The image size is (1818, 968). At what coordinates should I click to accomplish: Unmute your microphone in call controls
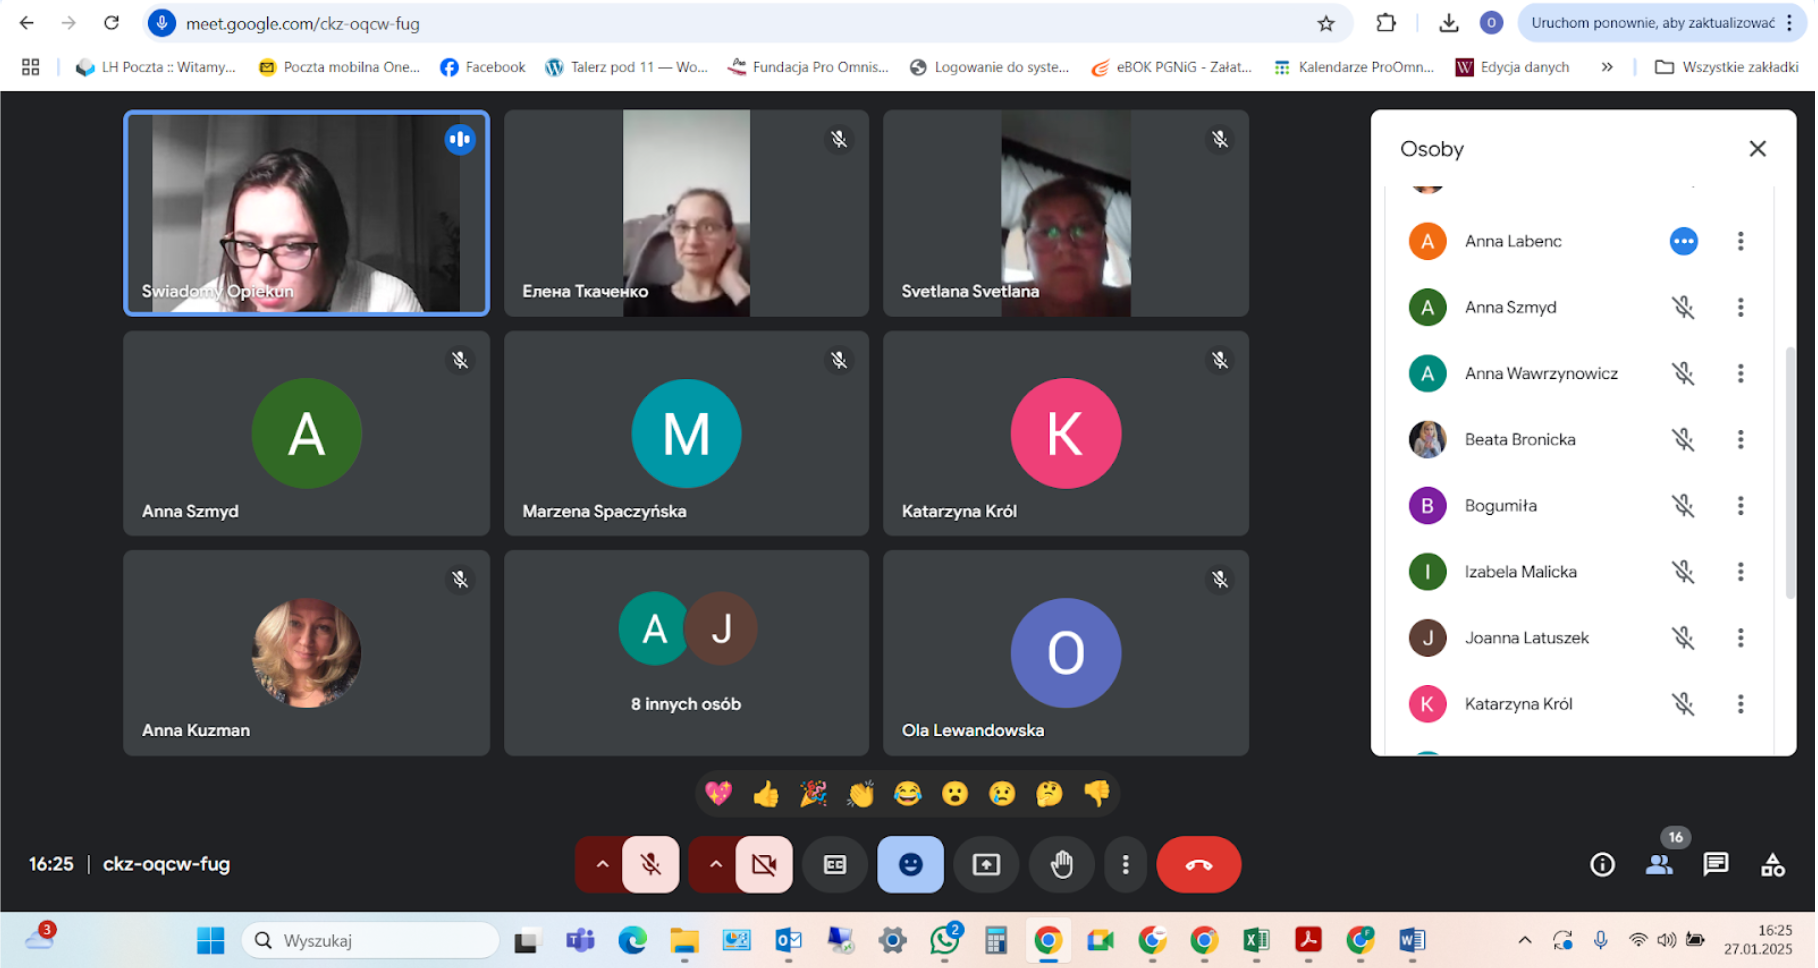[x=651, y=864]
